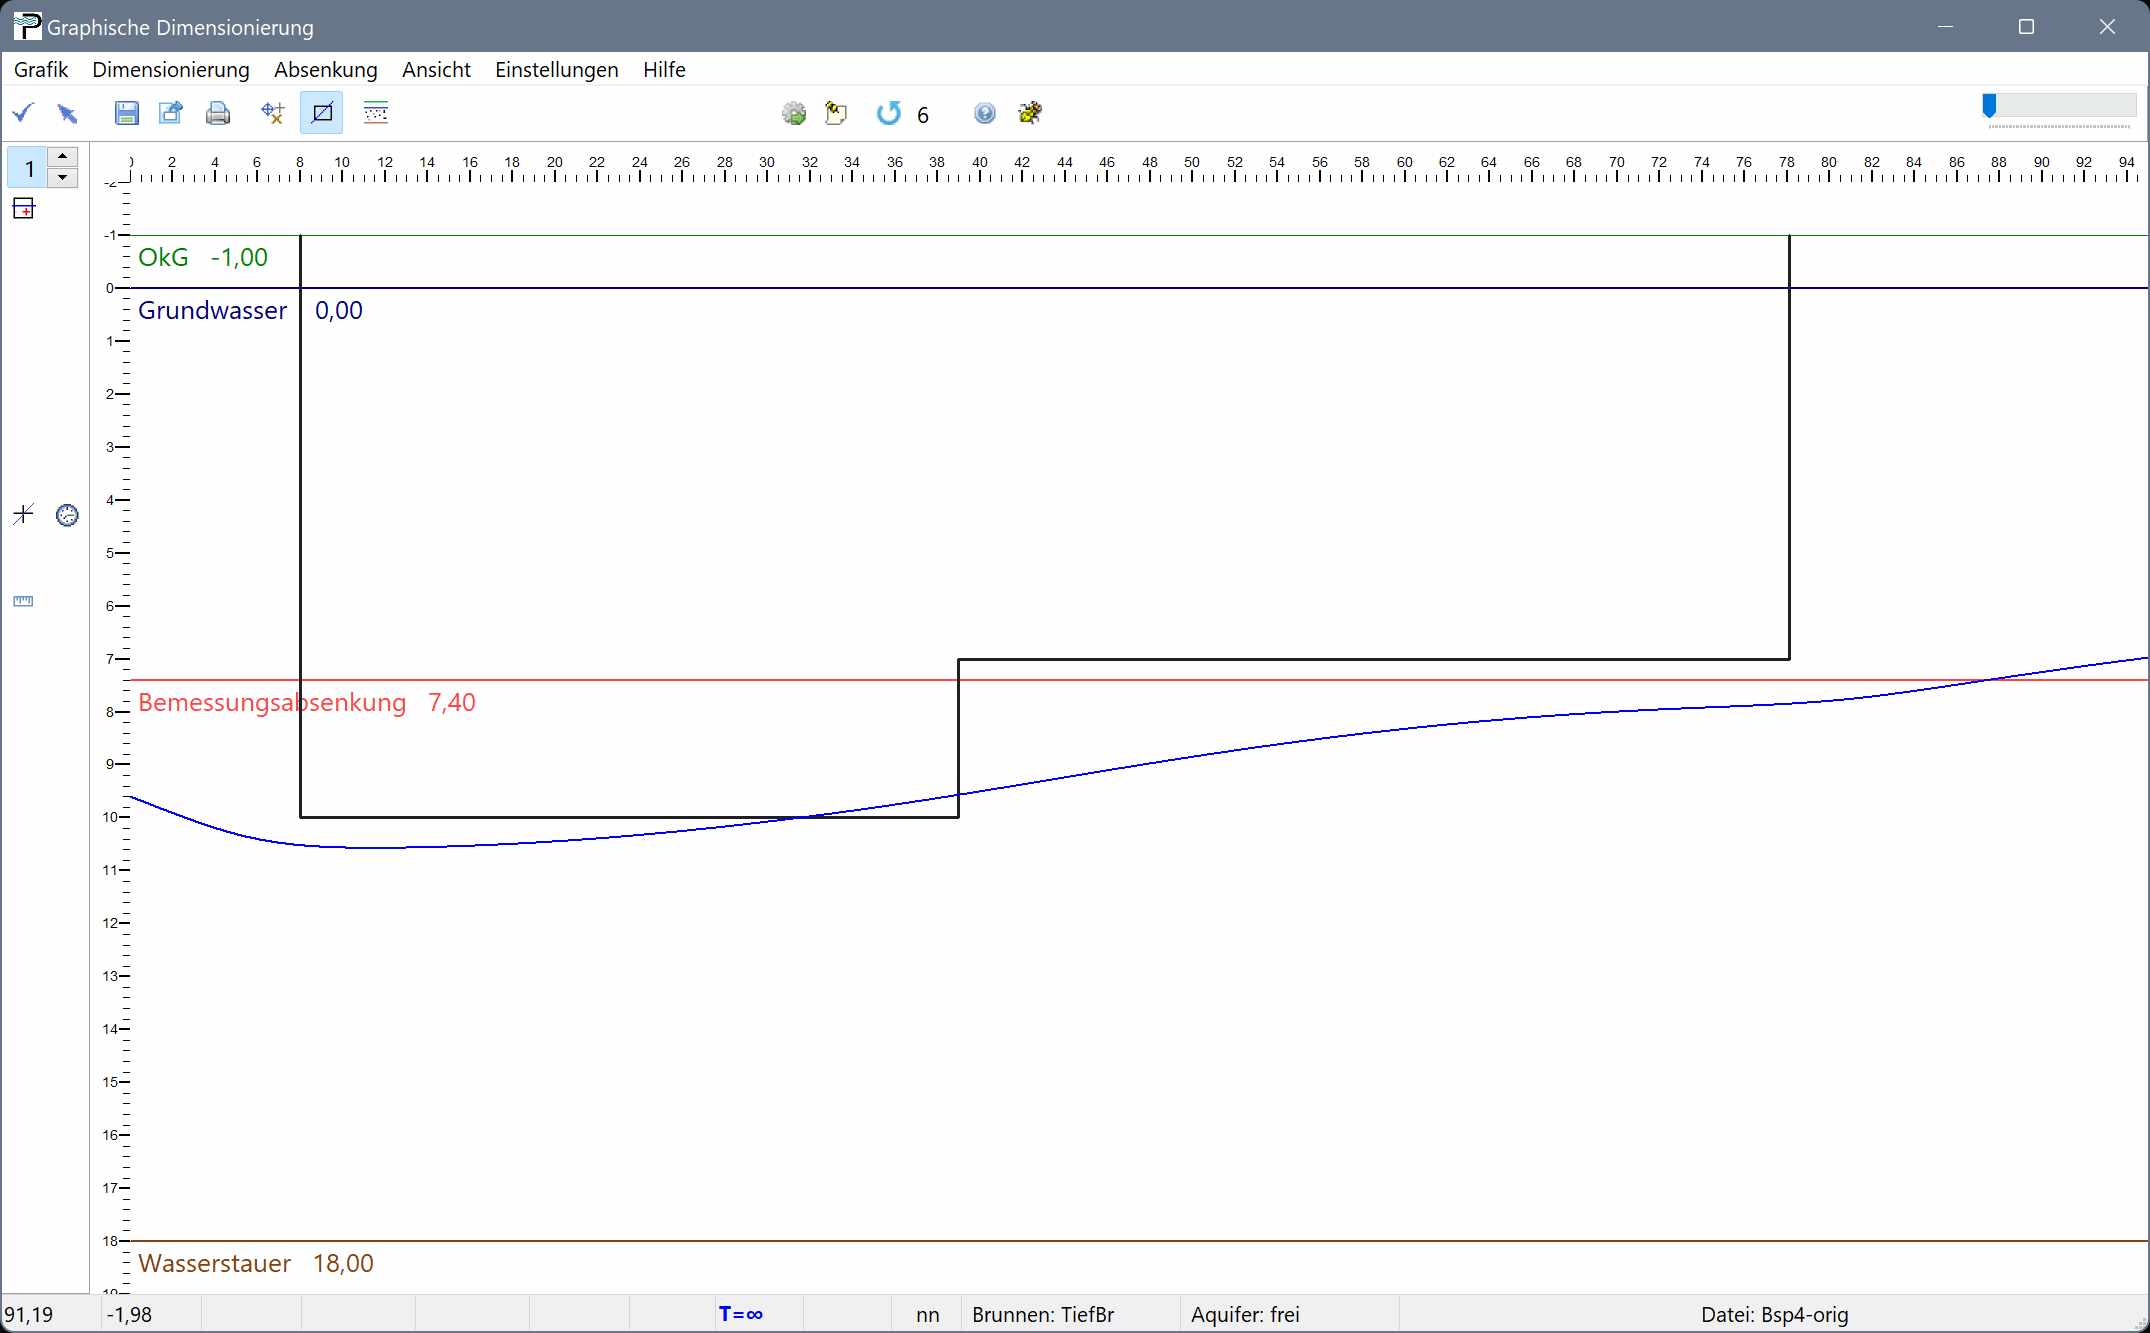Screen dimensions: 2150x1333
Task: Open help via blue question mark icon
Action: 984,114
